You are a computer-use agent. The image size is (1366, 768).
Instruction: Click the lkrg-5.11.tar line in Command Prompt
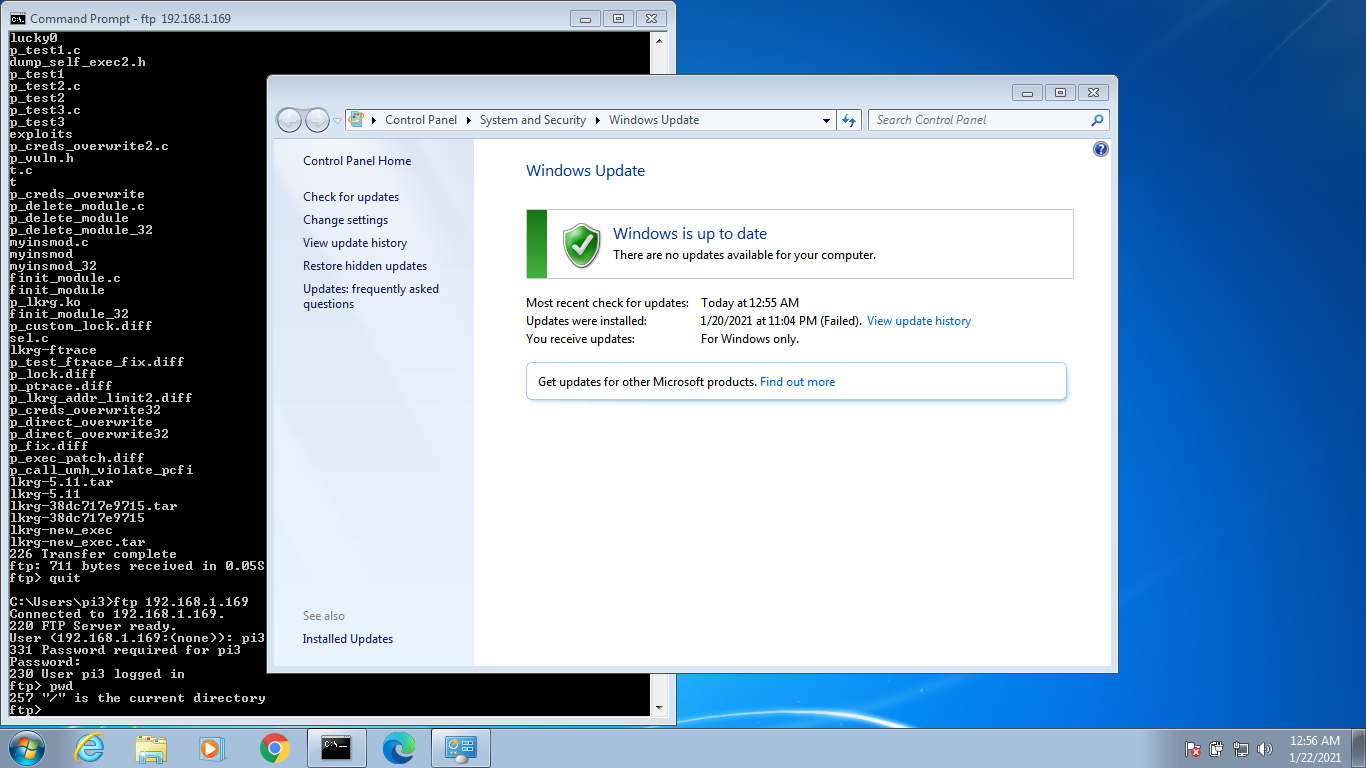(61, 482)
